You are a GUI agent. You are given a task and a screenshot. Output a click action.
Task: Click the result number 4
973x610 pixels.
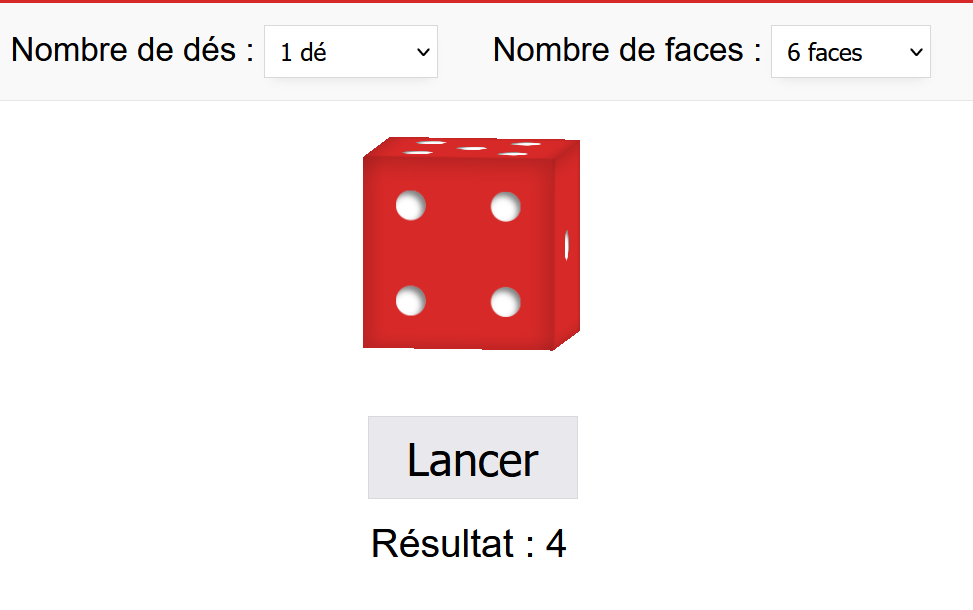tap(556, 544)
